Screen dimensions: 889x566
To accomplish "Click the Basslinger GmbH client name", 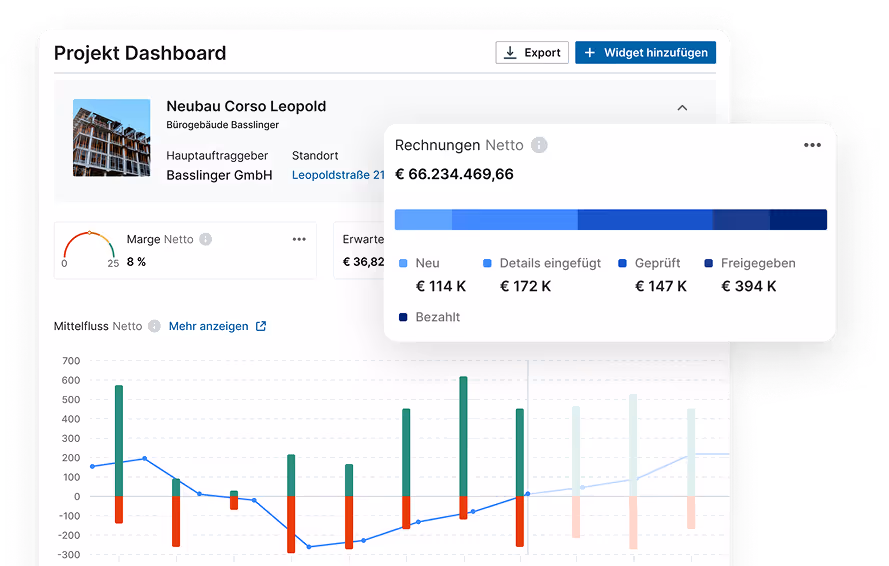I will click(x=219, y=175).
